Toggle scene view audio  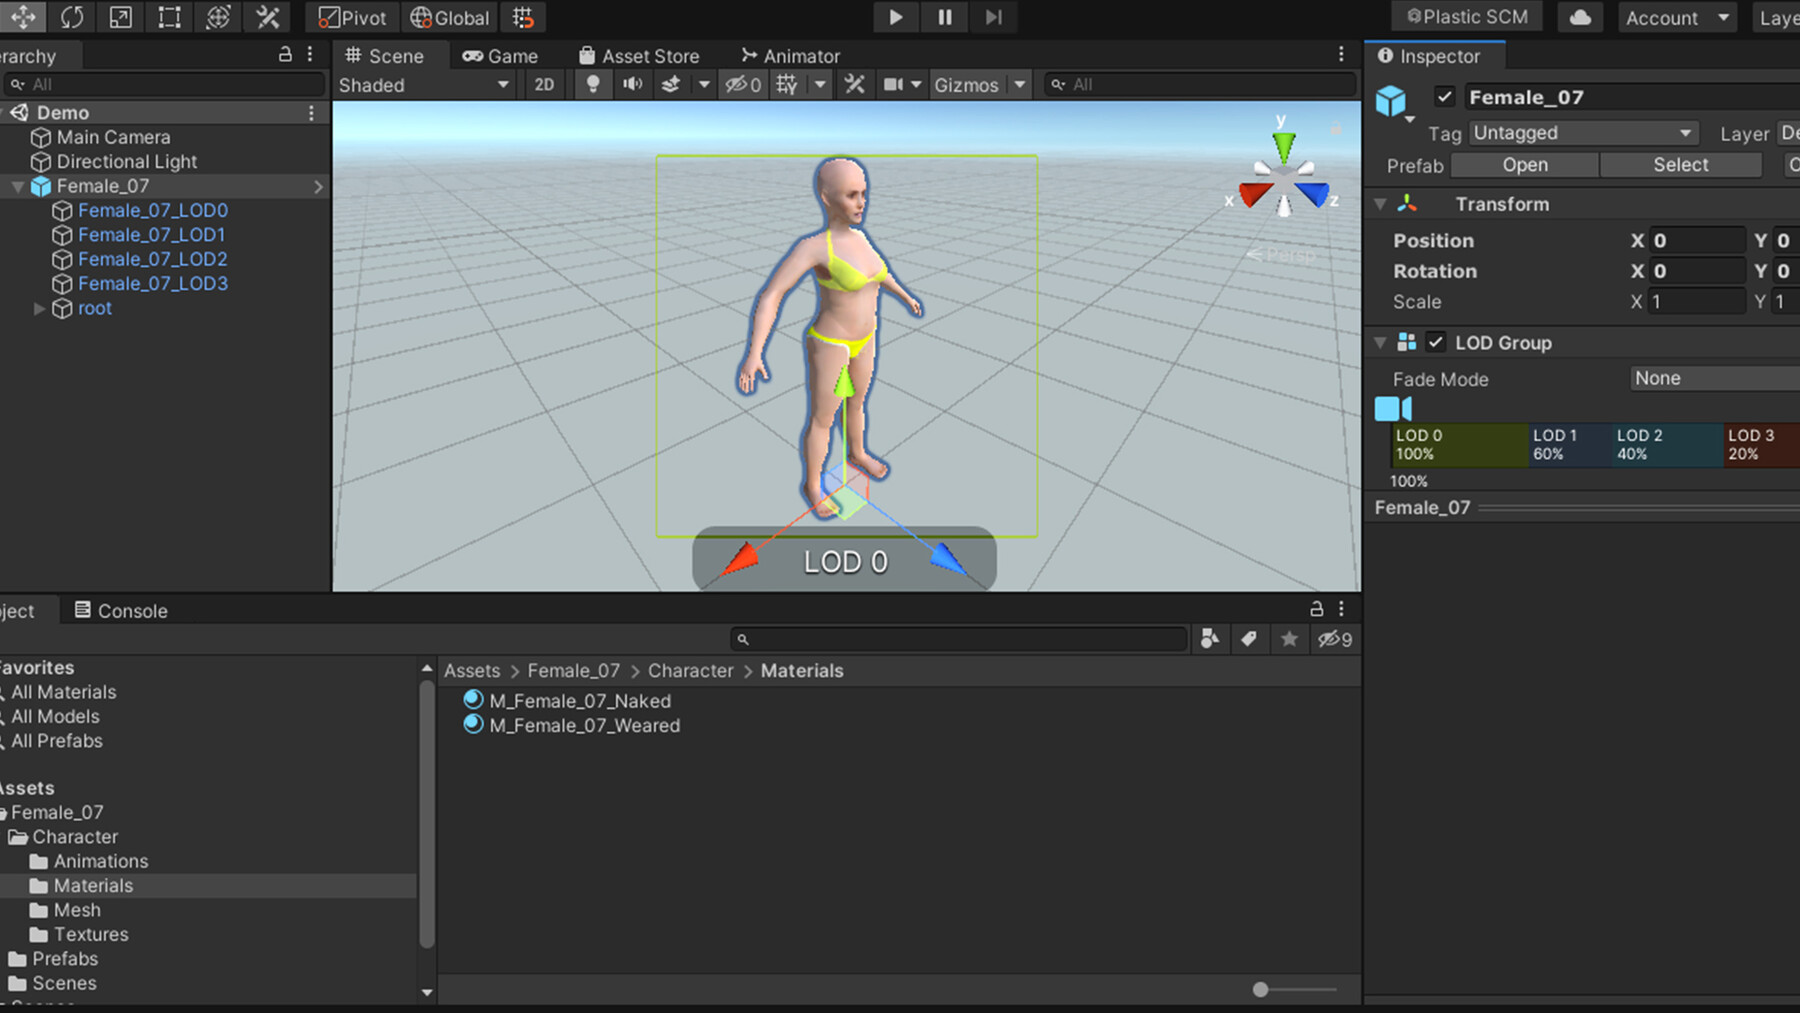point(632,84)
